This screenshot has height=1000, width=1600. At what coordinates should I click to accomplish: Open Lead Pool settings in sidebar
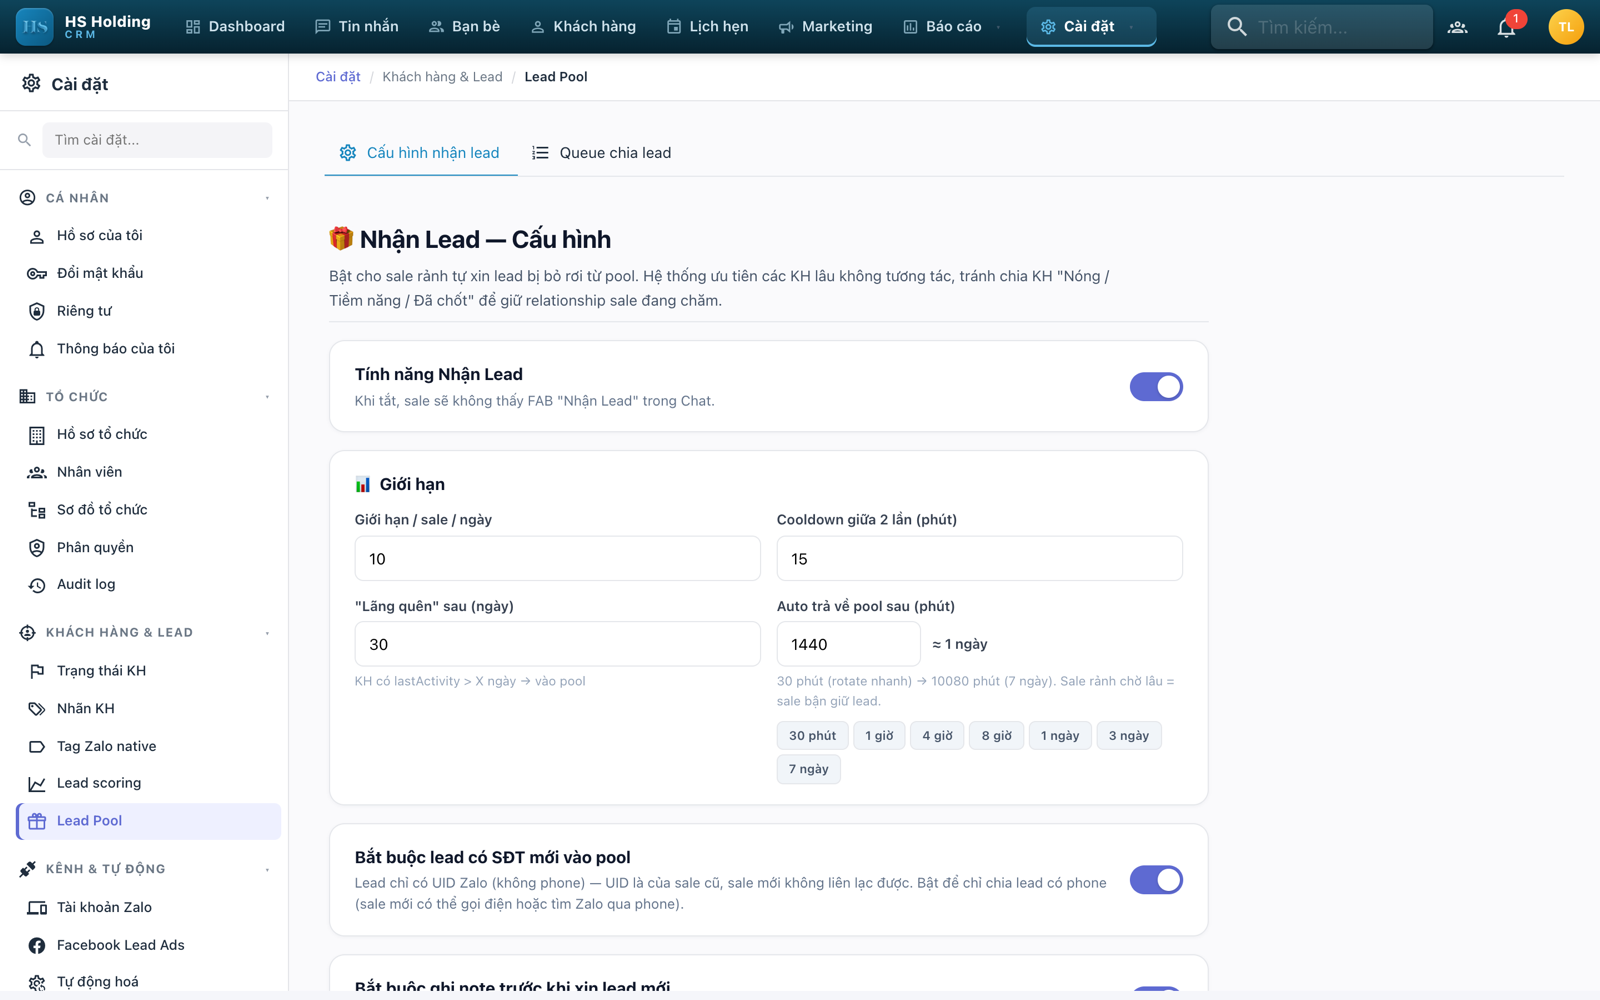tap(148, 821)
